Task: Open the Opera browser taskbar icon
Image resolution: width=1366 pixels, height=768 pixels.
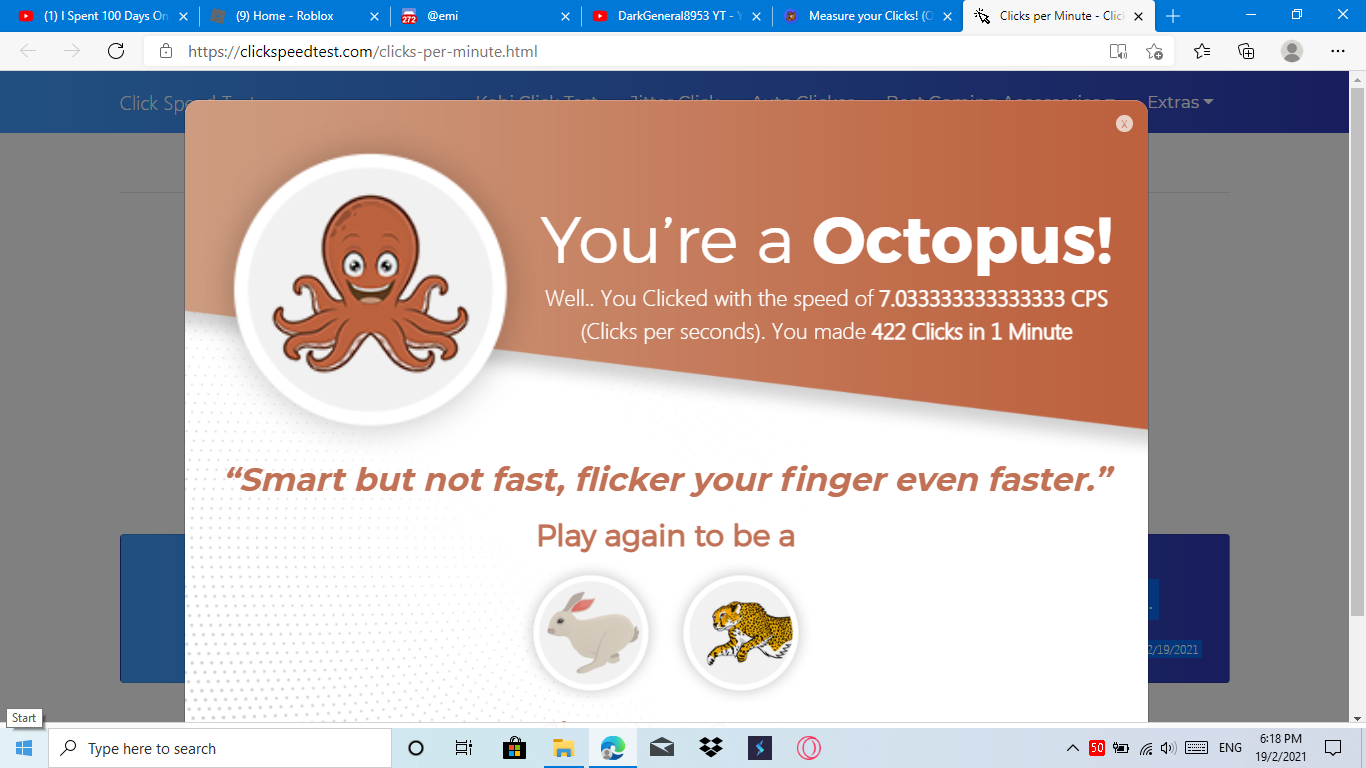Action: pyautogui.click(x=809, y=748)
